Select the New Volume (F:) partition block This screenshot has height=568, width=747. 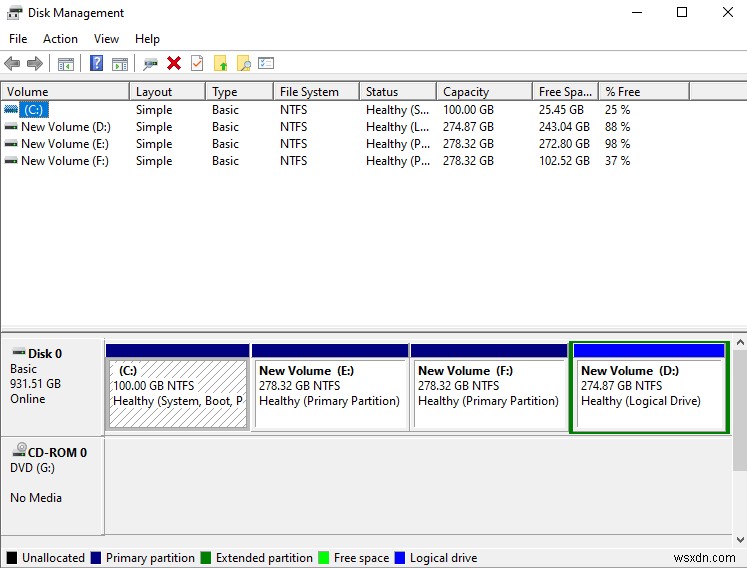click(x=489, y=387)
